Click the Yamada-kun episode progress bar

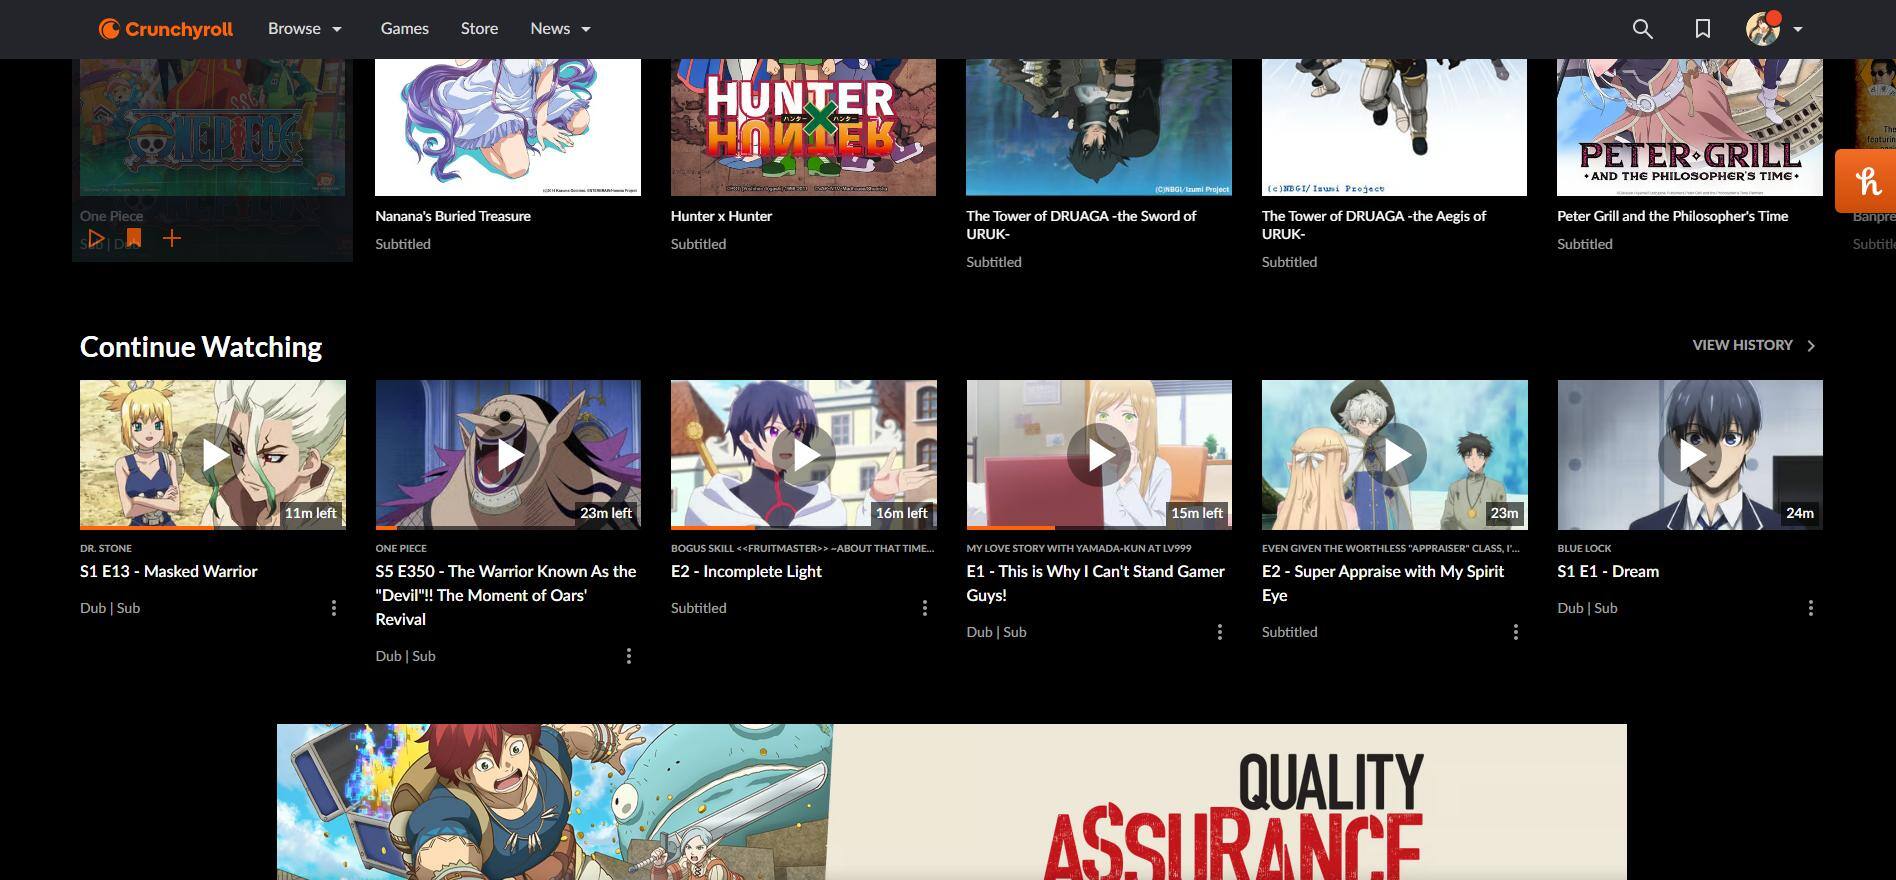click(x=1098, y=527)
